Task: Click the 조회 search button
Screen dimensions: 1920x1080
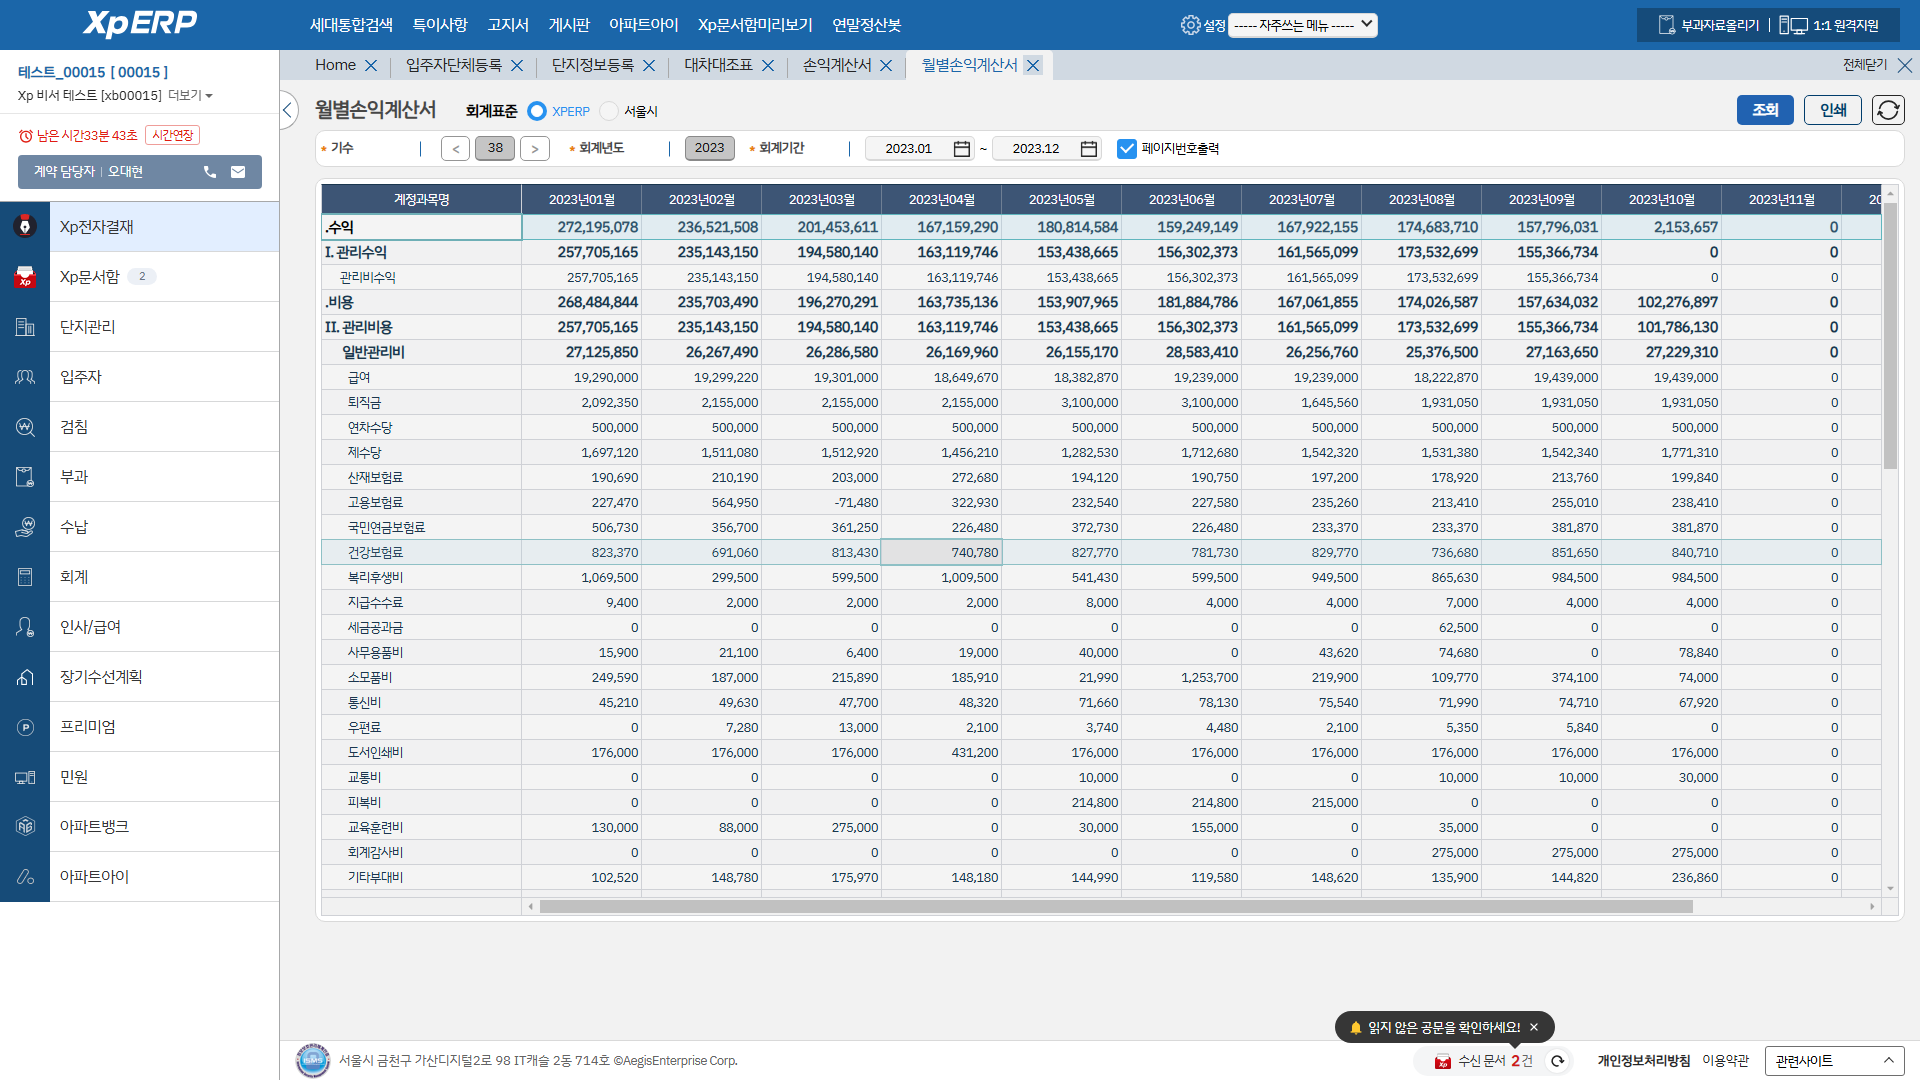Action: click(1765, 110)
